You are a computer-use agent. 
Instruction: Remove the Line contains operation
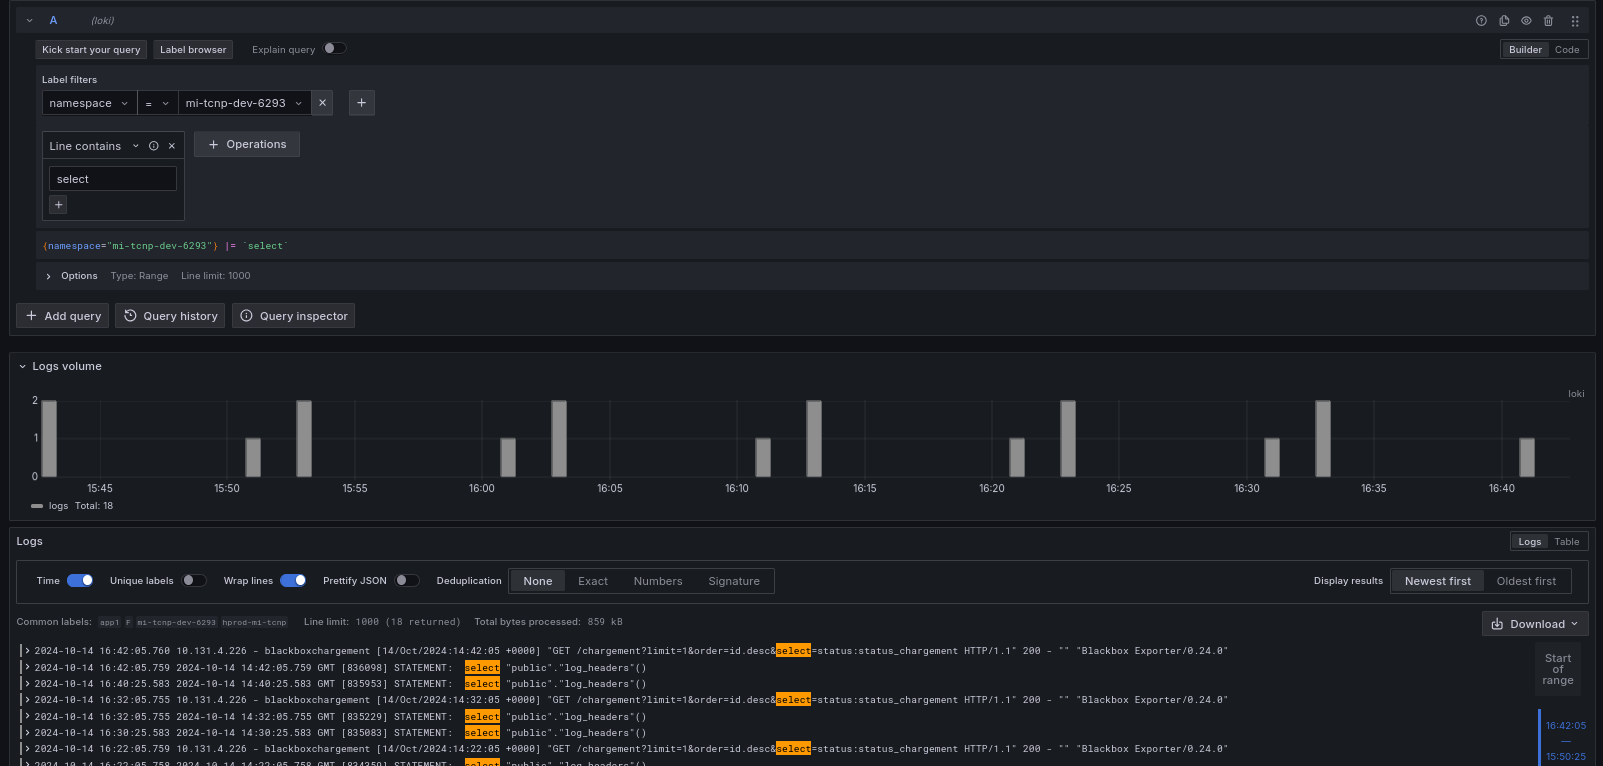172,146
